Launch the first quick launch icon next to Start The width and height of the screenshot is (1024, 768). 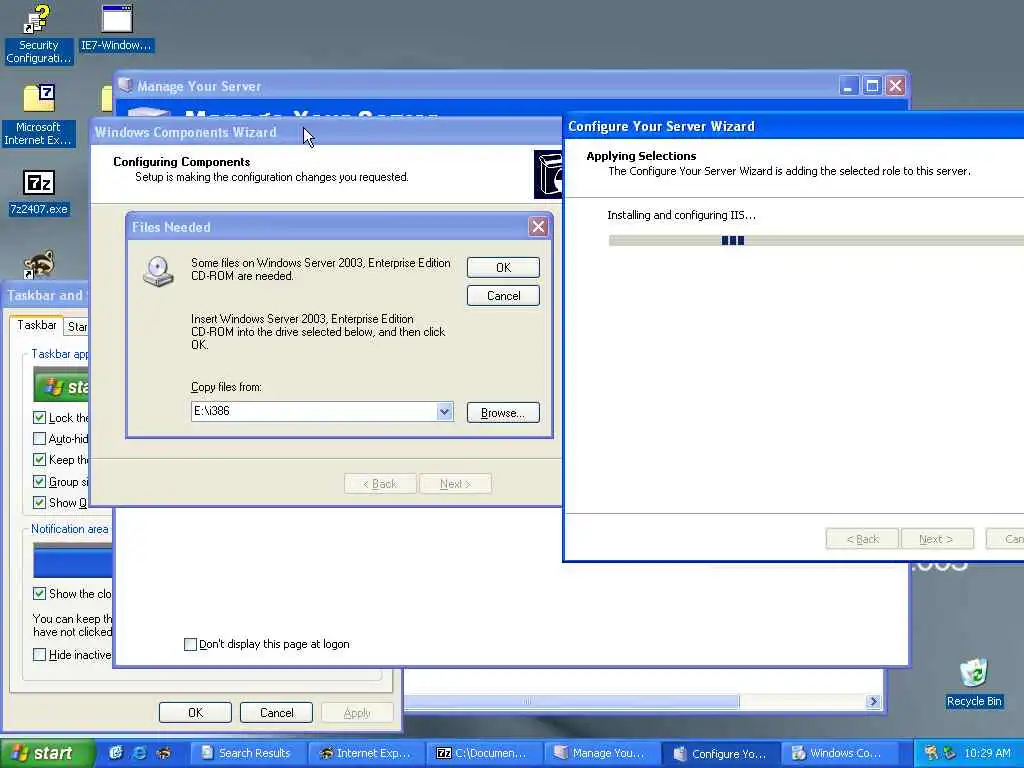pos(116,753)
